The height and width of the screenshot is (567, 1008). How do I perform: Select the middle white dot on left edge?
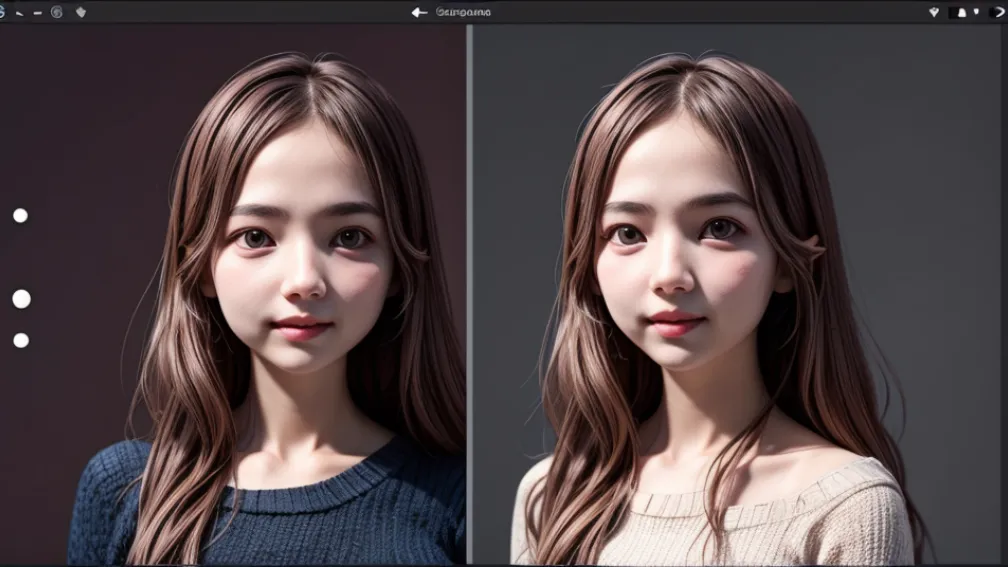(x=21, y=299)
